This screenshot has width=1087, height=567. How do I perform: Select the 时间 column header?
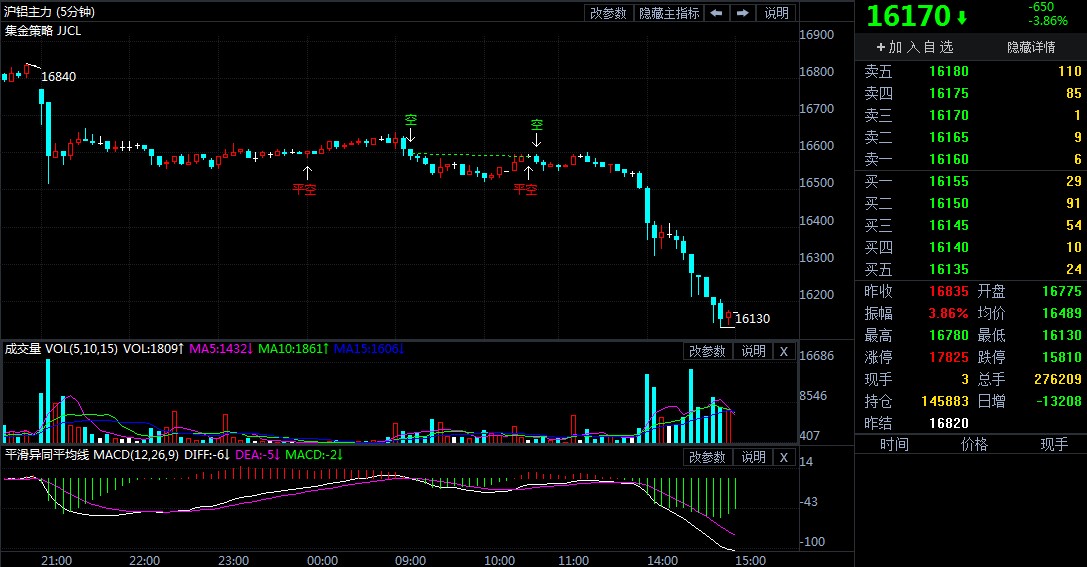point(894,444)
